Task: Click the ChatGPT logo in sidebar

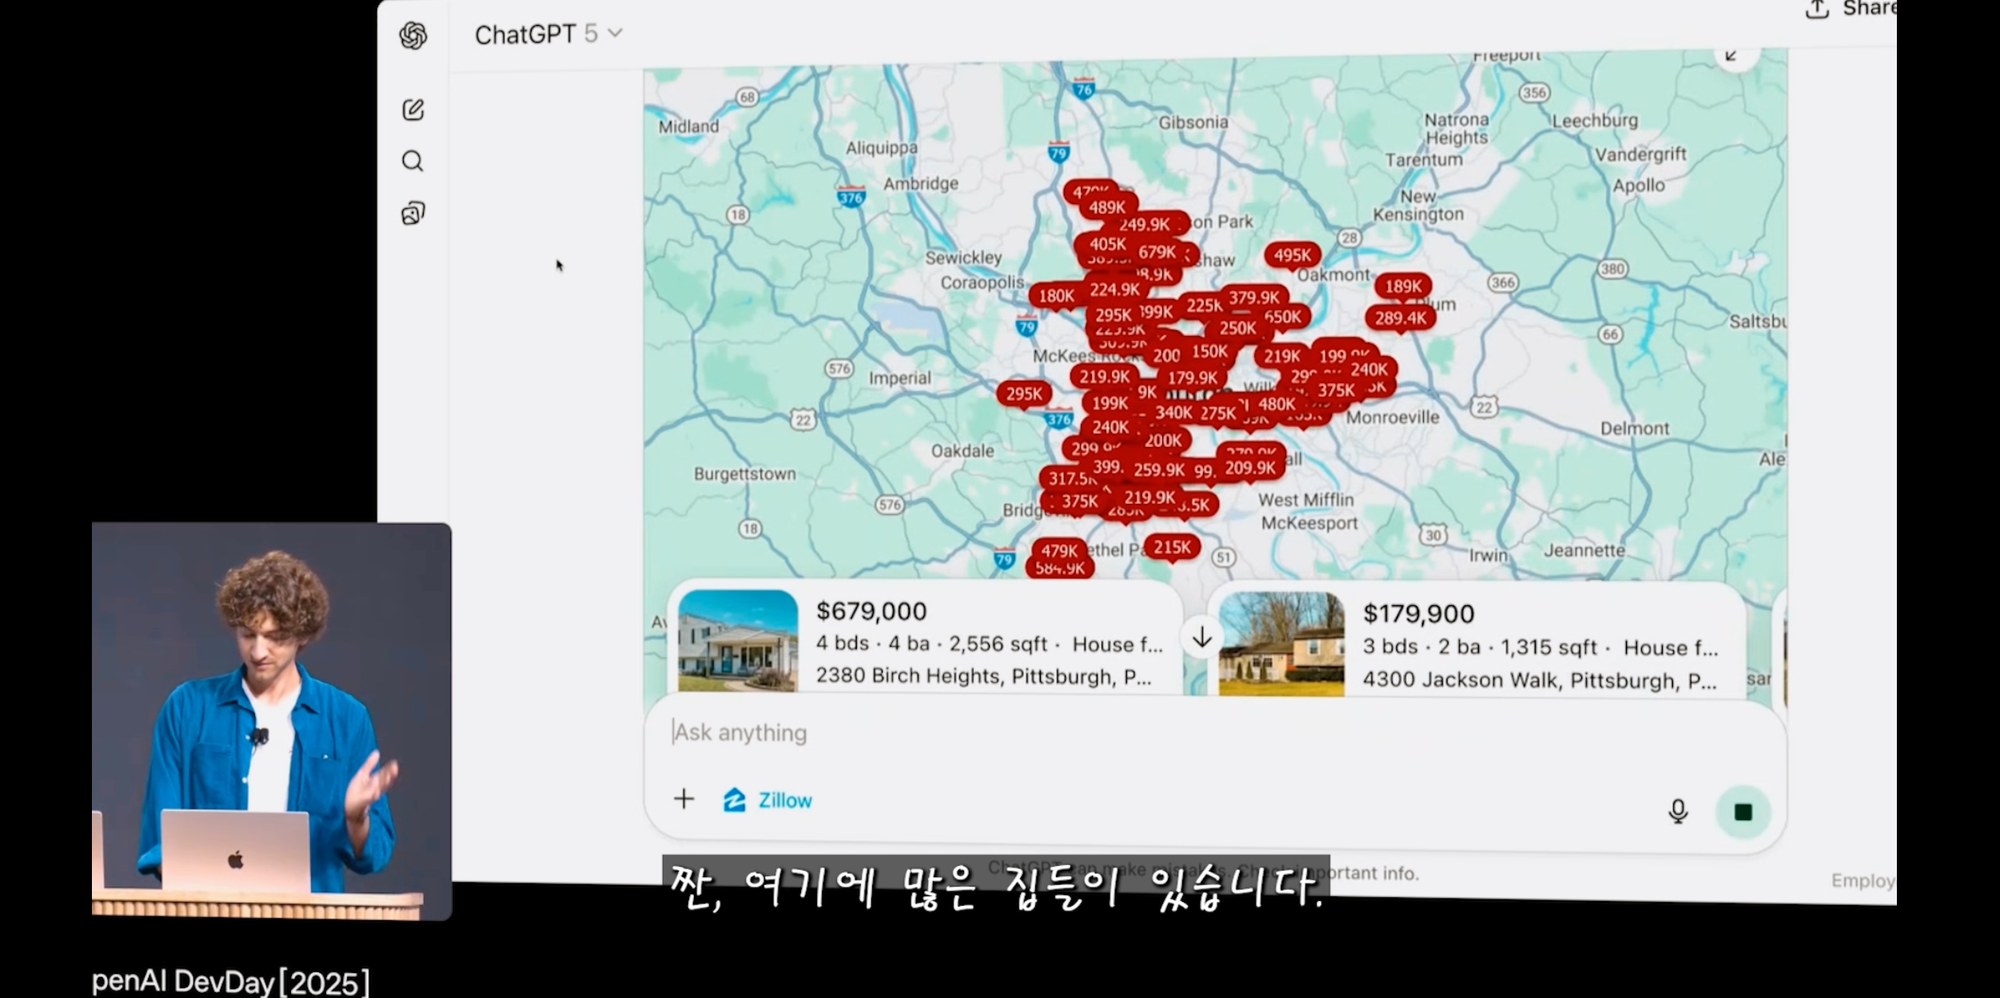Action: [x=413, y=36]
